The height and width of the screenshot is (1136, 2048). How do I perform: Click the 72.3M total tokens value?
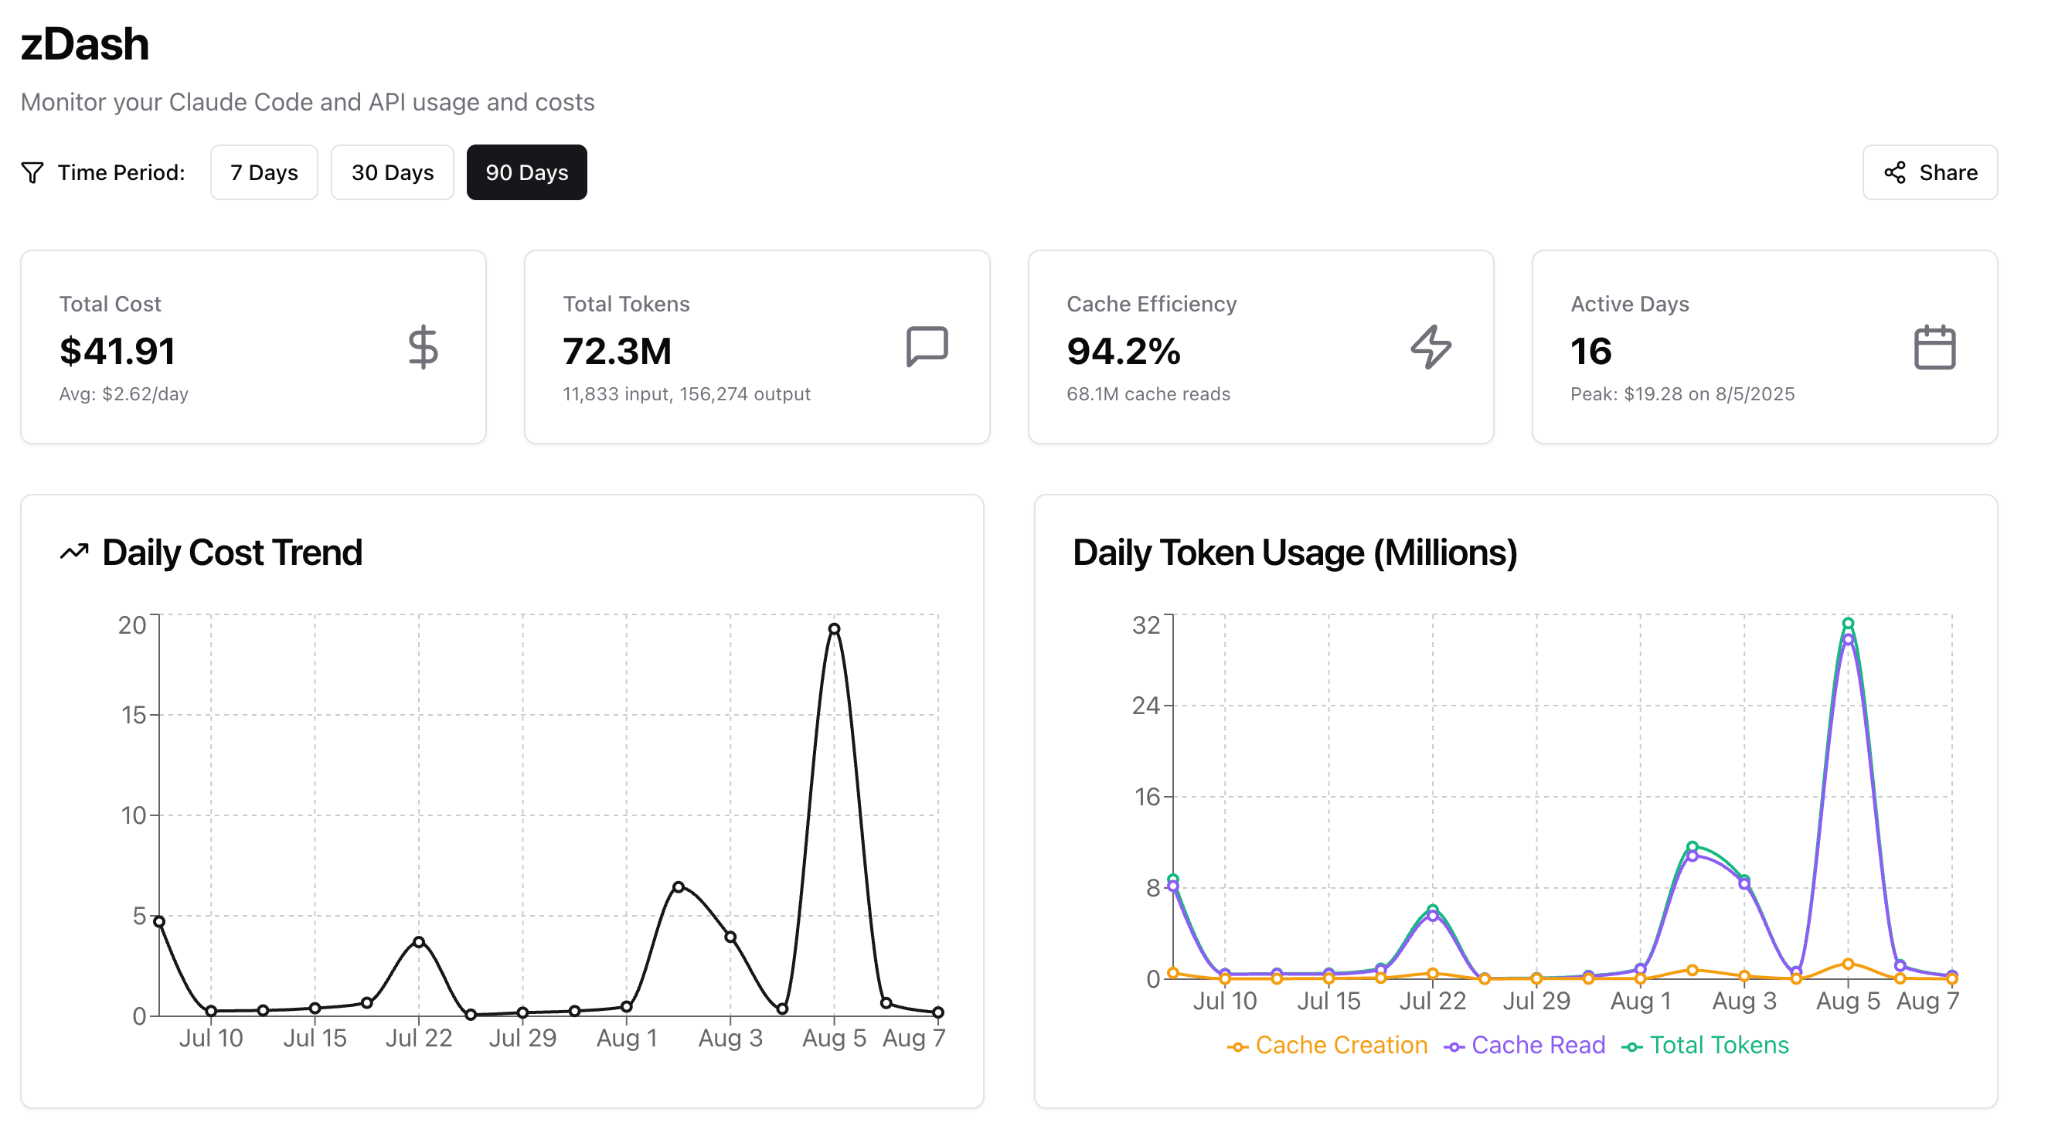pos(617,351)
